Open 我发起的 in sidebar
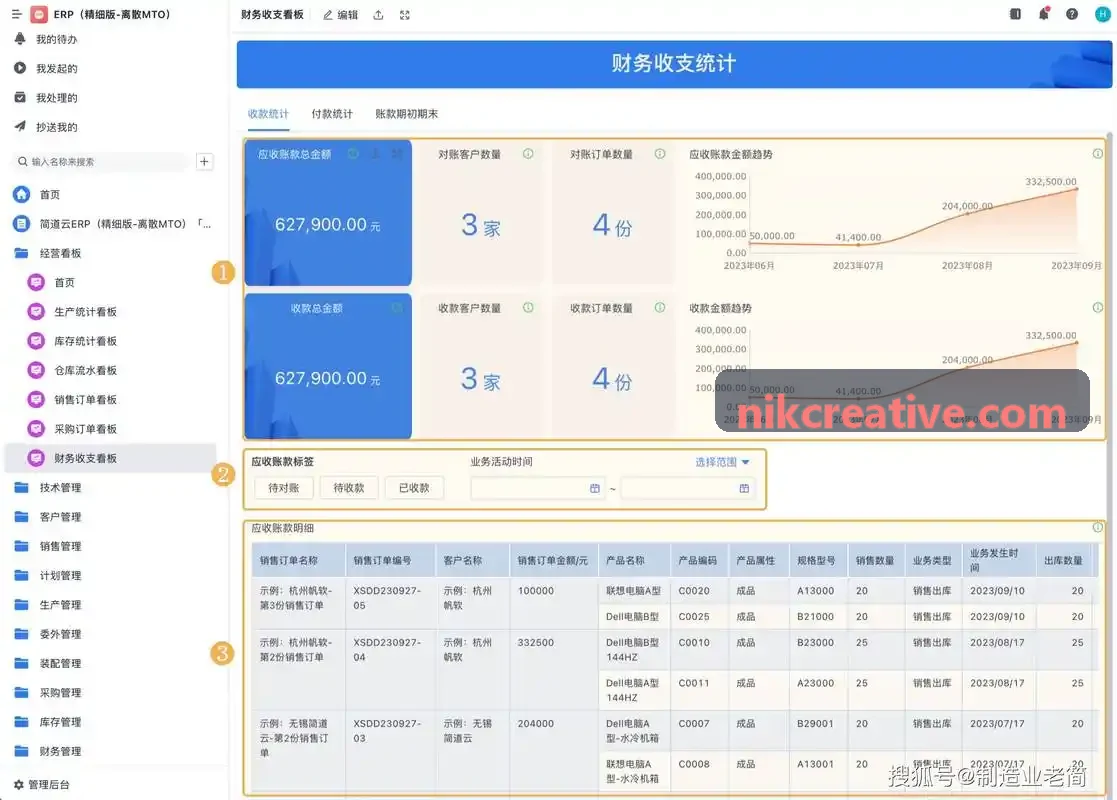The width and height of the screenshot is (1117, 800). pos(57,68)
